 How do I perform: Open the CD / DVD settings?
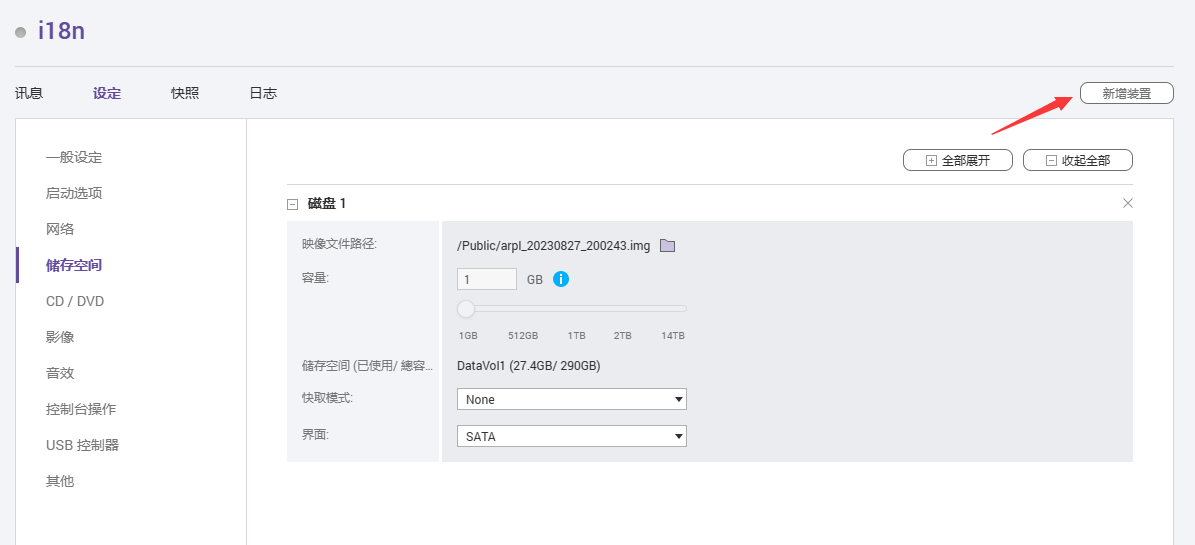75,301
